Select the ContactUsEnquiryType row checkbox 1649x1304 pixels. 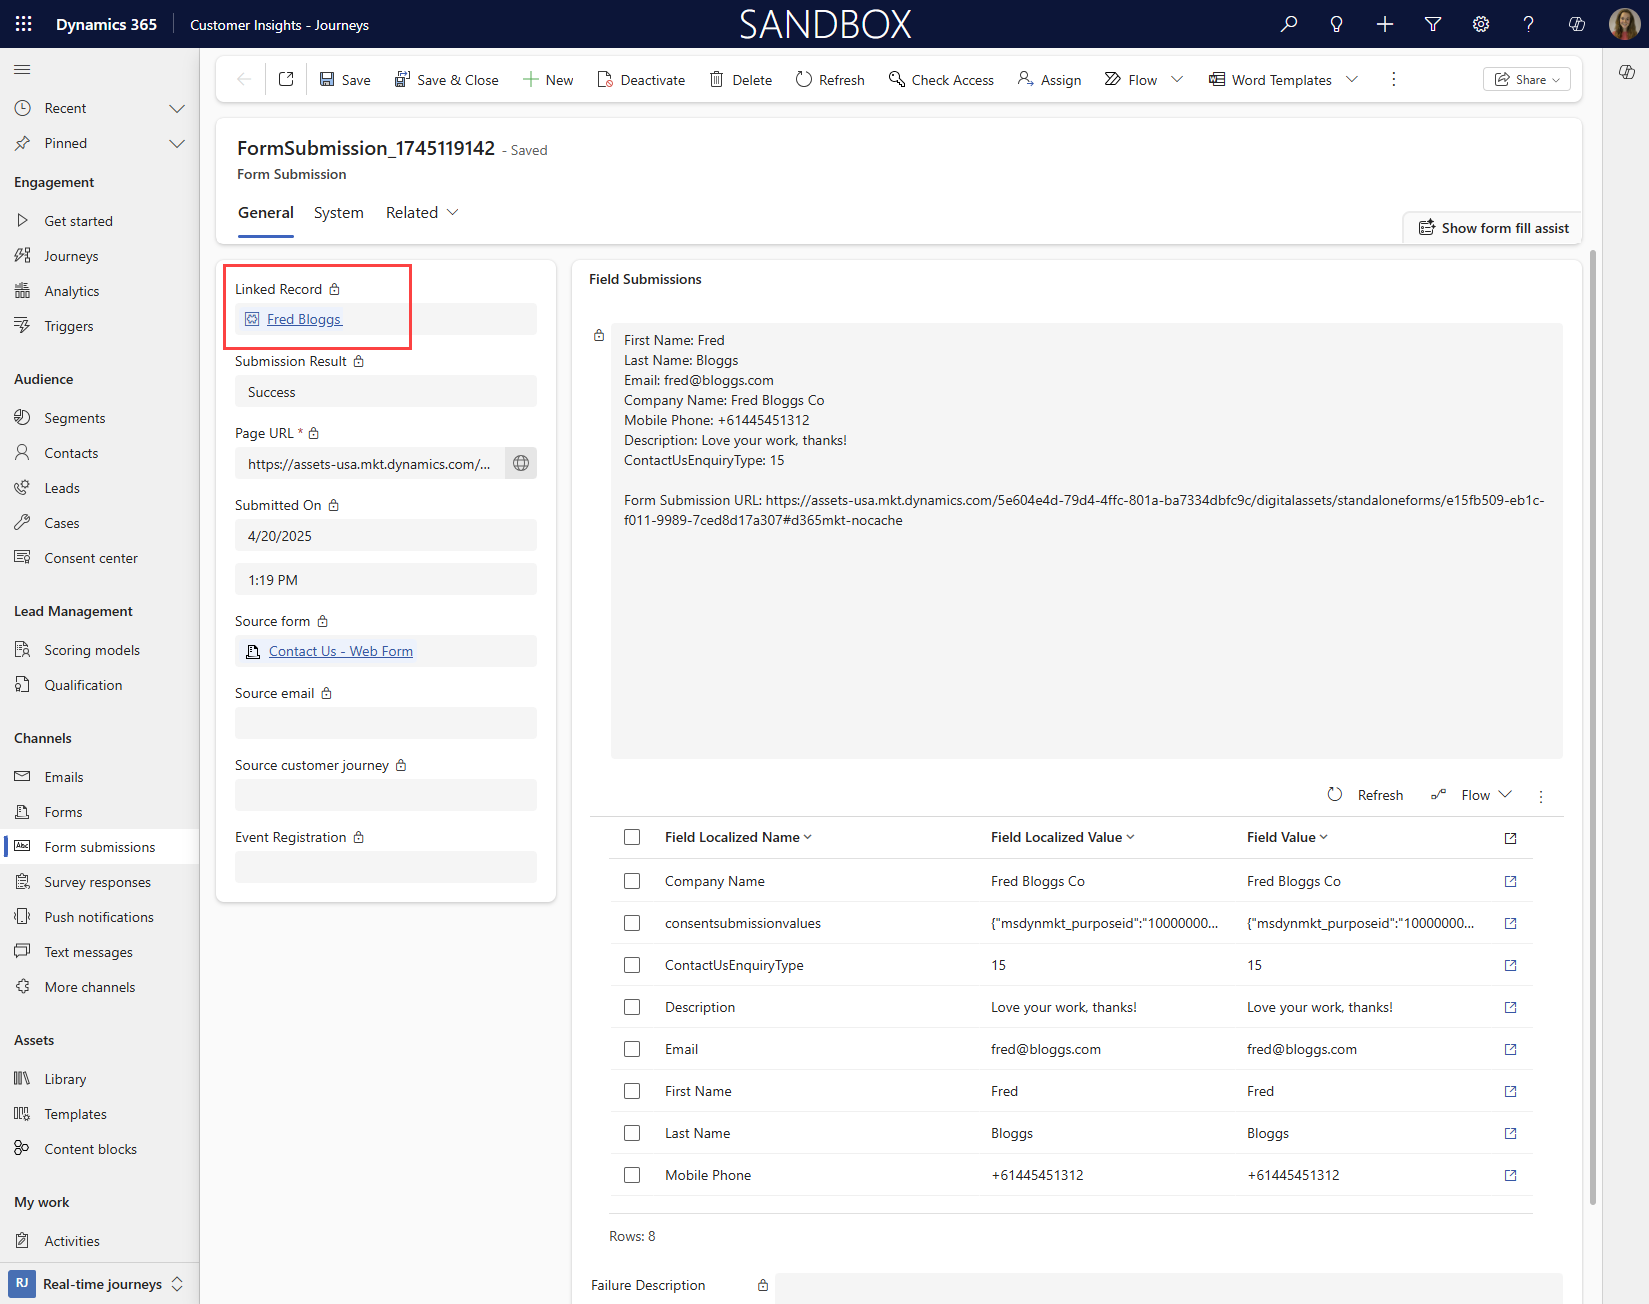tap(632, 965)
